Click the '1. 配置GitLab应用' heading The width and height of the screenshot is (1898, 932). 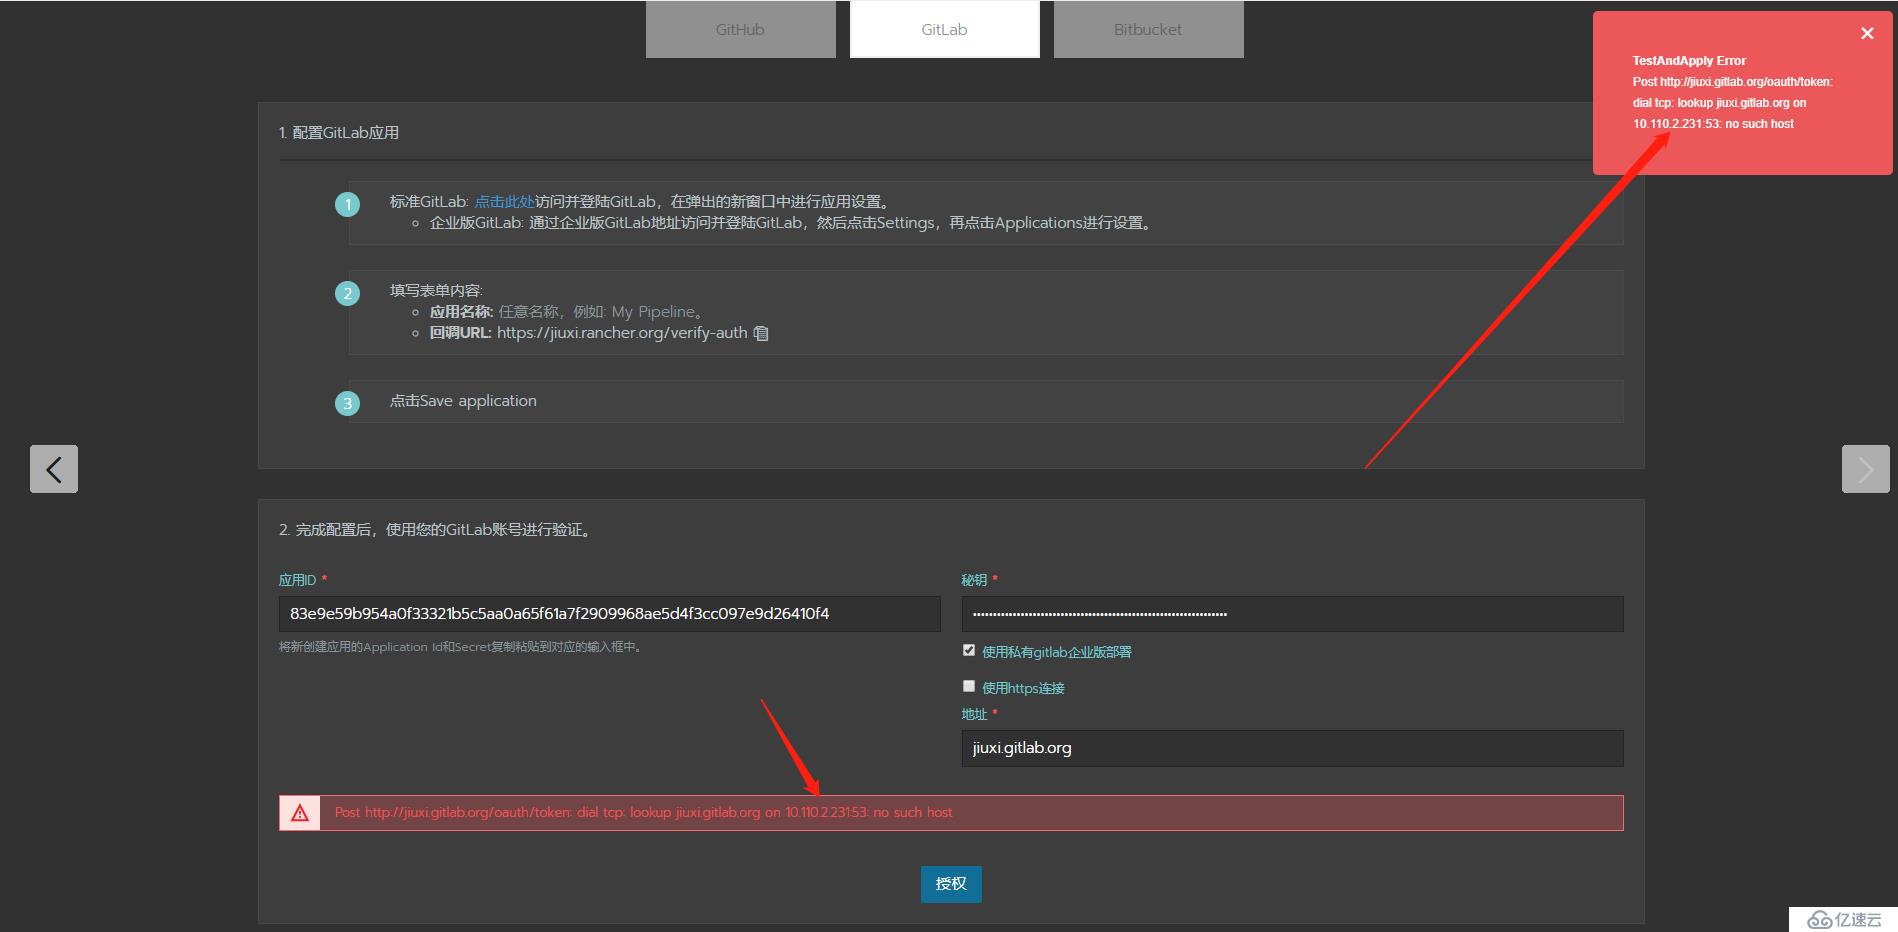coord(339,133)
